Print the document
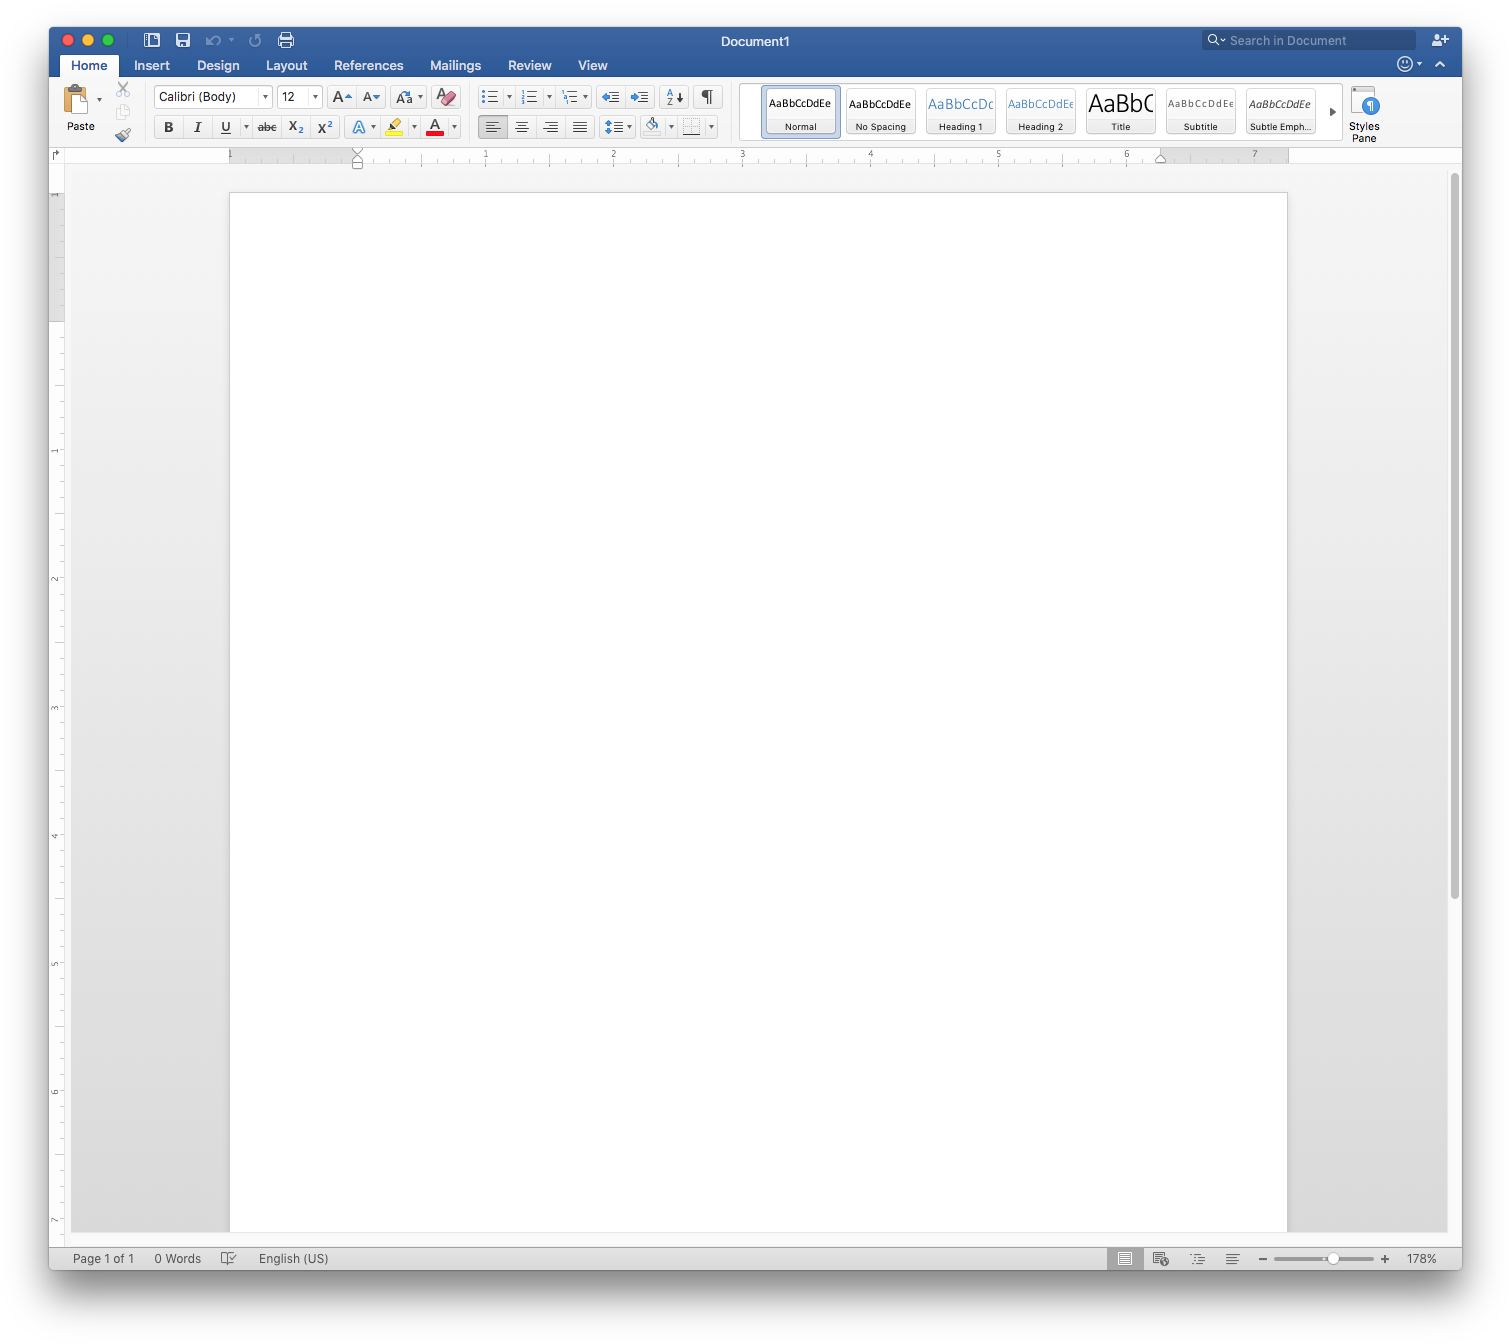 point(286,40)
